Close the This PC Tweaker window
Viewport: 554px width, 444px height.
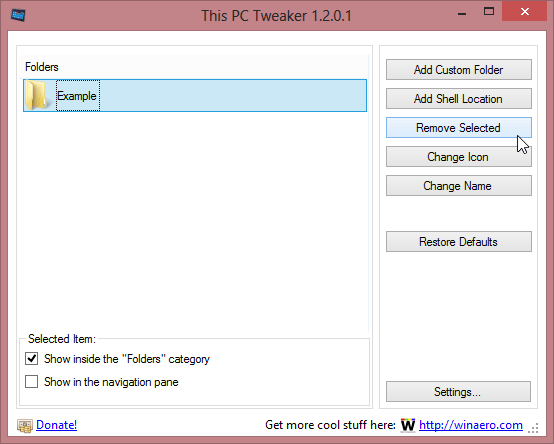coord(525,12)
